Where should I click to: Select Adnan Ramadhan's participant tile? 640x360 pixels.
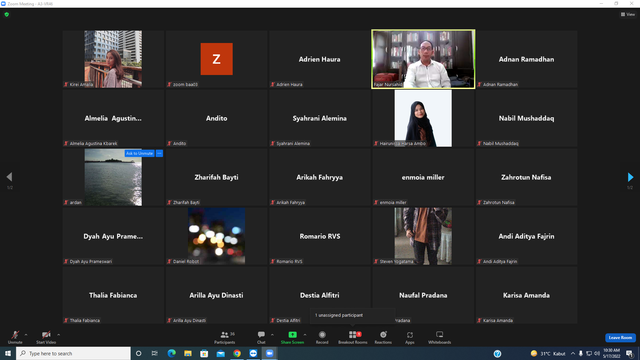coord(526,59)
